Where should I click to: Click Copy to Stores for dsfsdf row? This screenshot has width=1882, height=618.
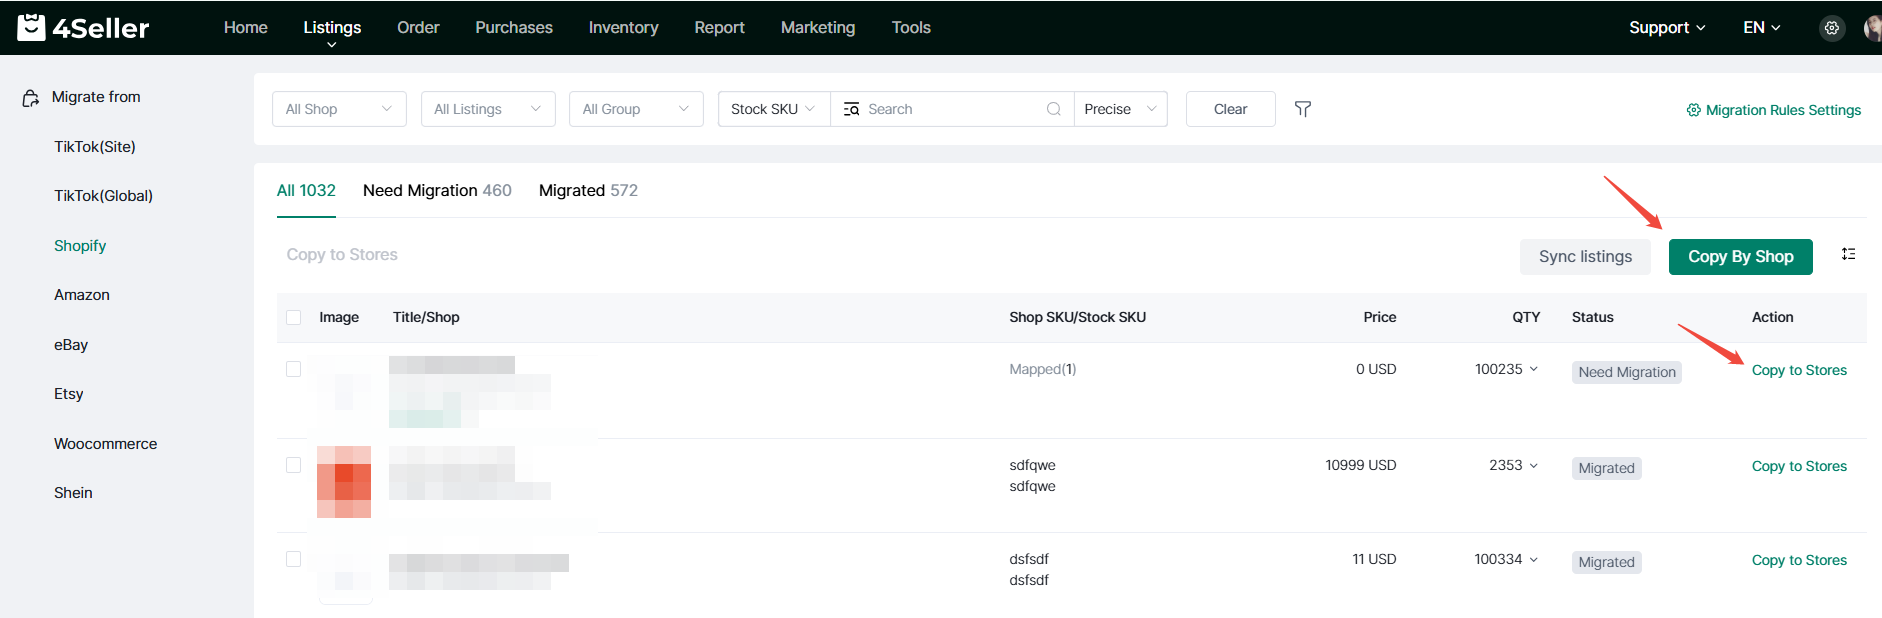[x=1799, y=560]
